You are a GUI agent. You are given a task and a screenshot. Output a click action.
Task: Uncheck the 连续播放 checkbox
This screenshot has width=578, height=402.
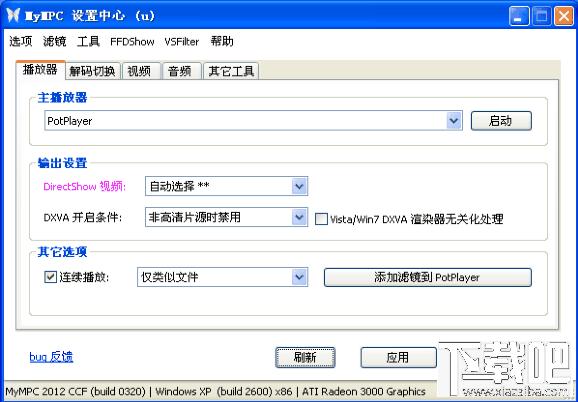point(50,277)
